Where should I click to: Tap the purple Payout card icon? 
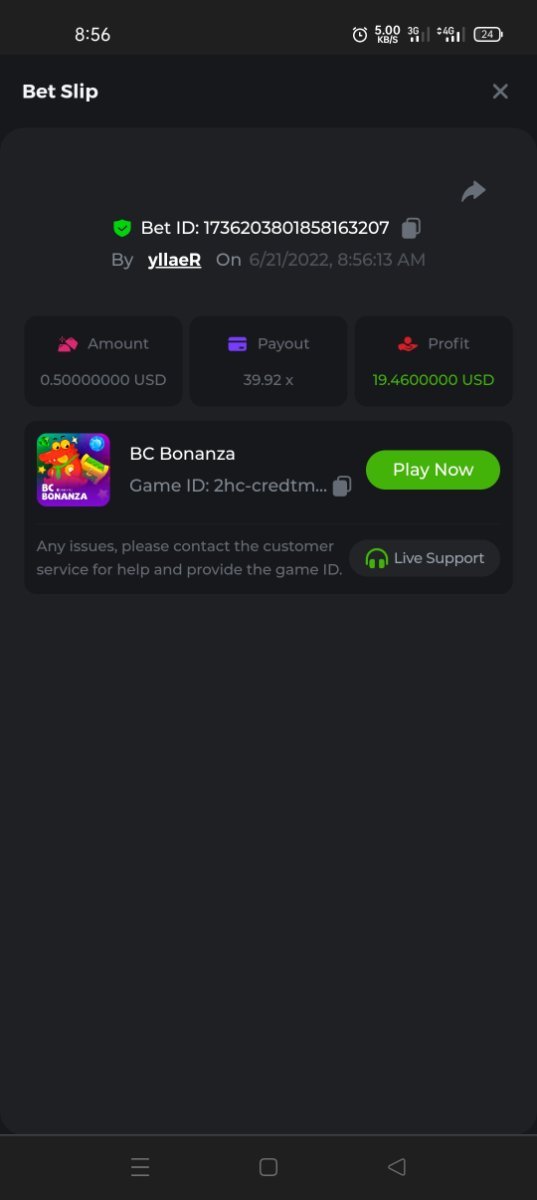click(237, 344)
